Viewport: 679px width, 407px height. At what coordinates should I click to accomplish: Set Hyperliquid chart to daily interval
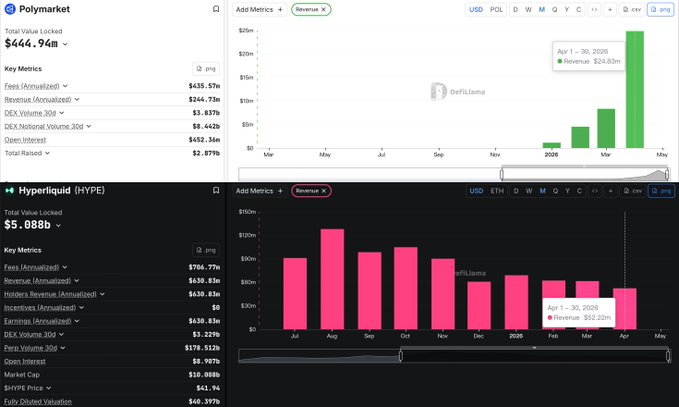(x=516, y=191)
